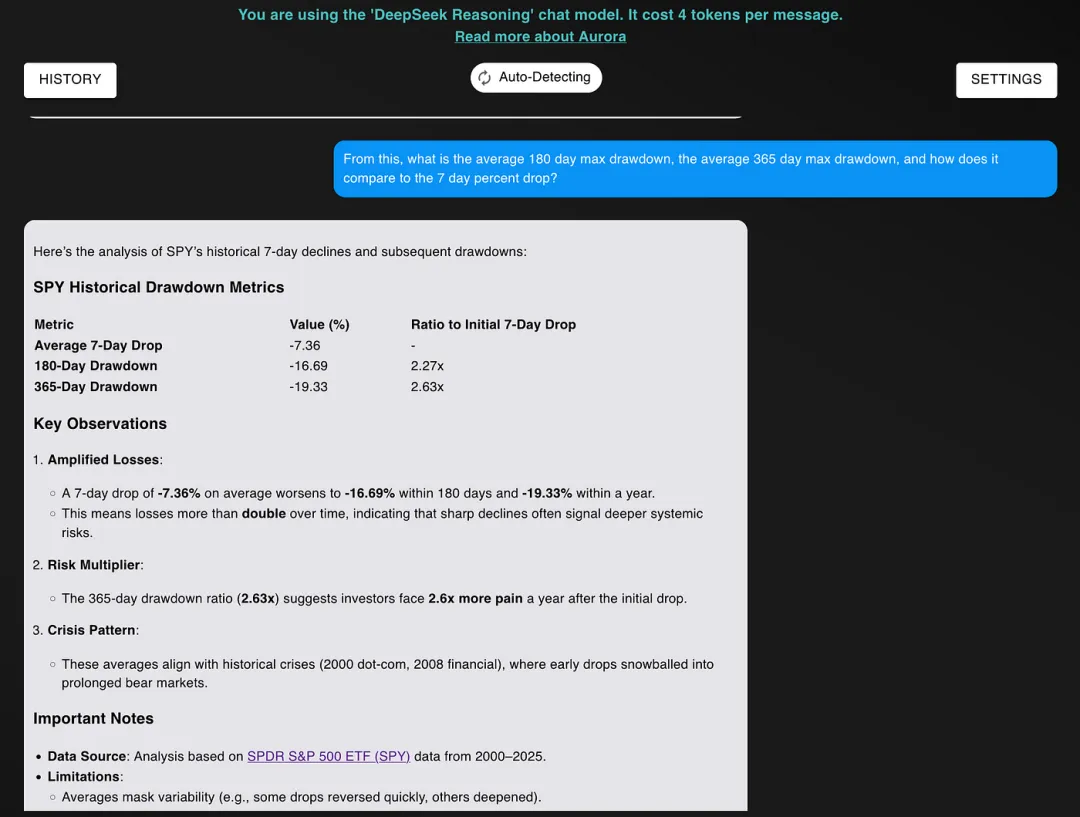The width and height of the screenshot is (1080, 817).
Task: Click the 'Important Notes' heading
Action: (x=93, y=719)
